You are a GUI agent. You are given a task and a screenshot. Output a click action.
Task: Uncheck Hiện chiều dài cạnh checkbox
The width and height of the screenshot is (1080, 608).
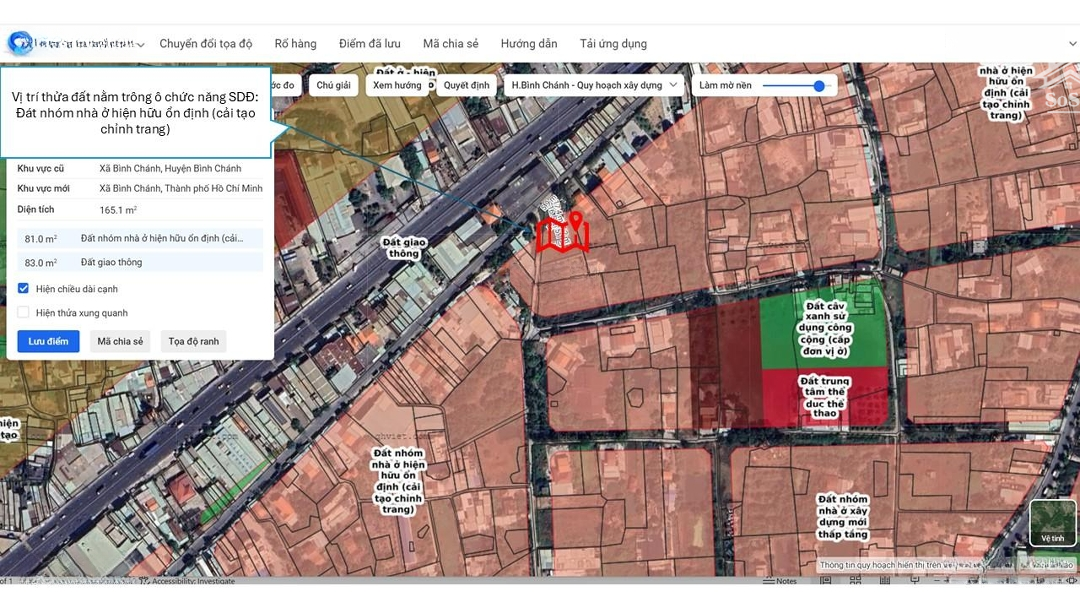point(23,289)
